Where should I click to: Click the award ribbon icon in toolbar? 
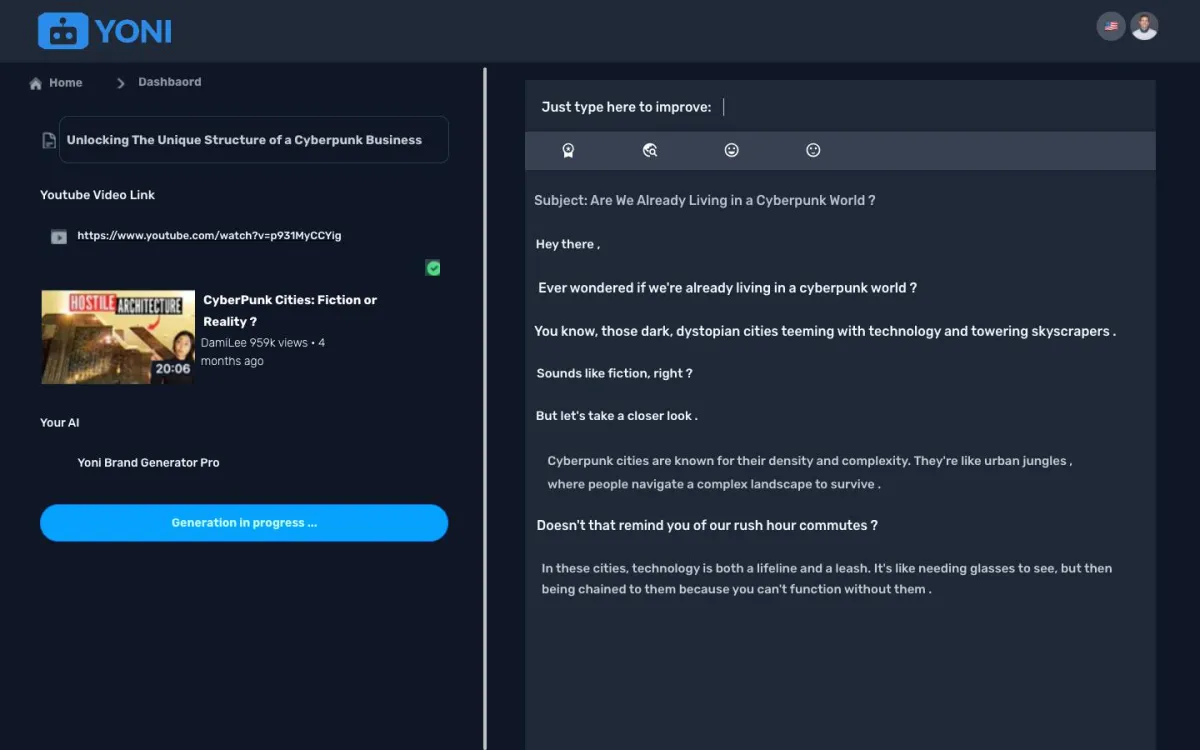[568, 150]
